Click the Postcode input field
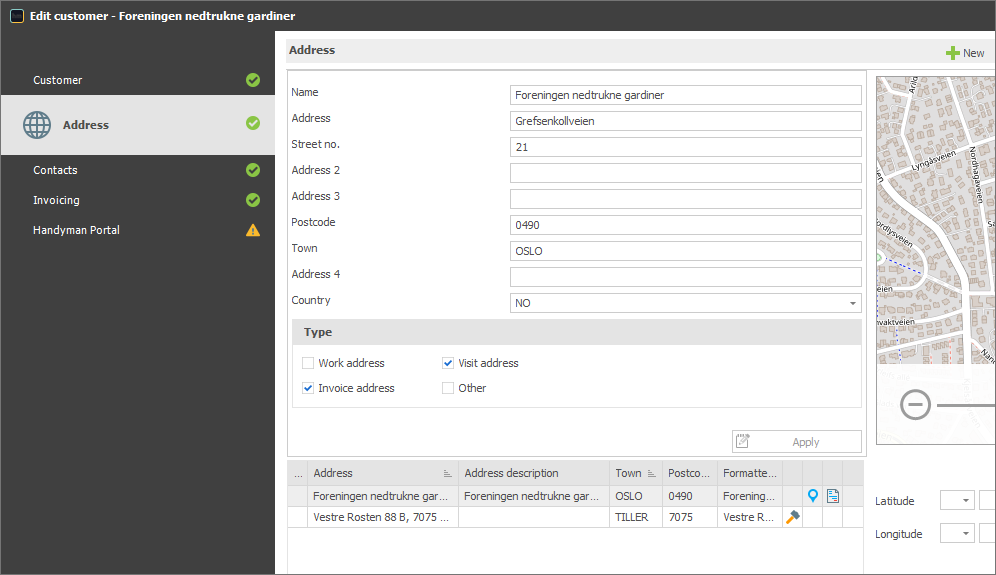The image size is (996, 575). coord(685,225)
